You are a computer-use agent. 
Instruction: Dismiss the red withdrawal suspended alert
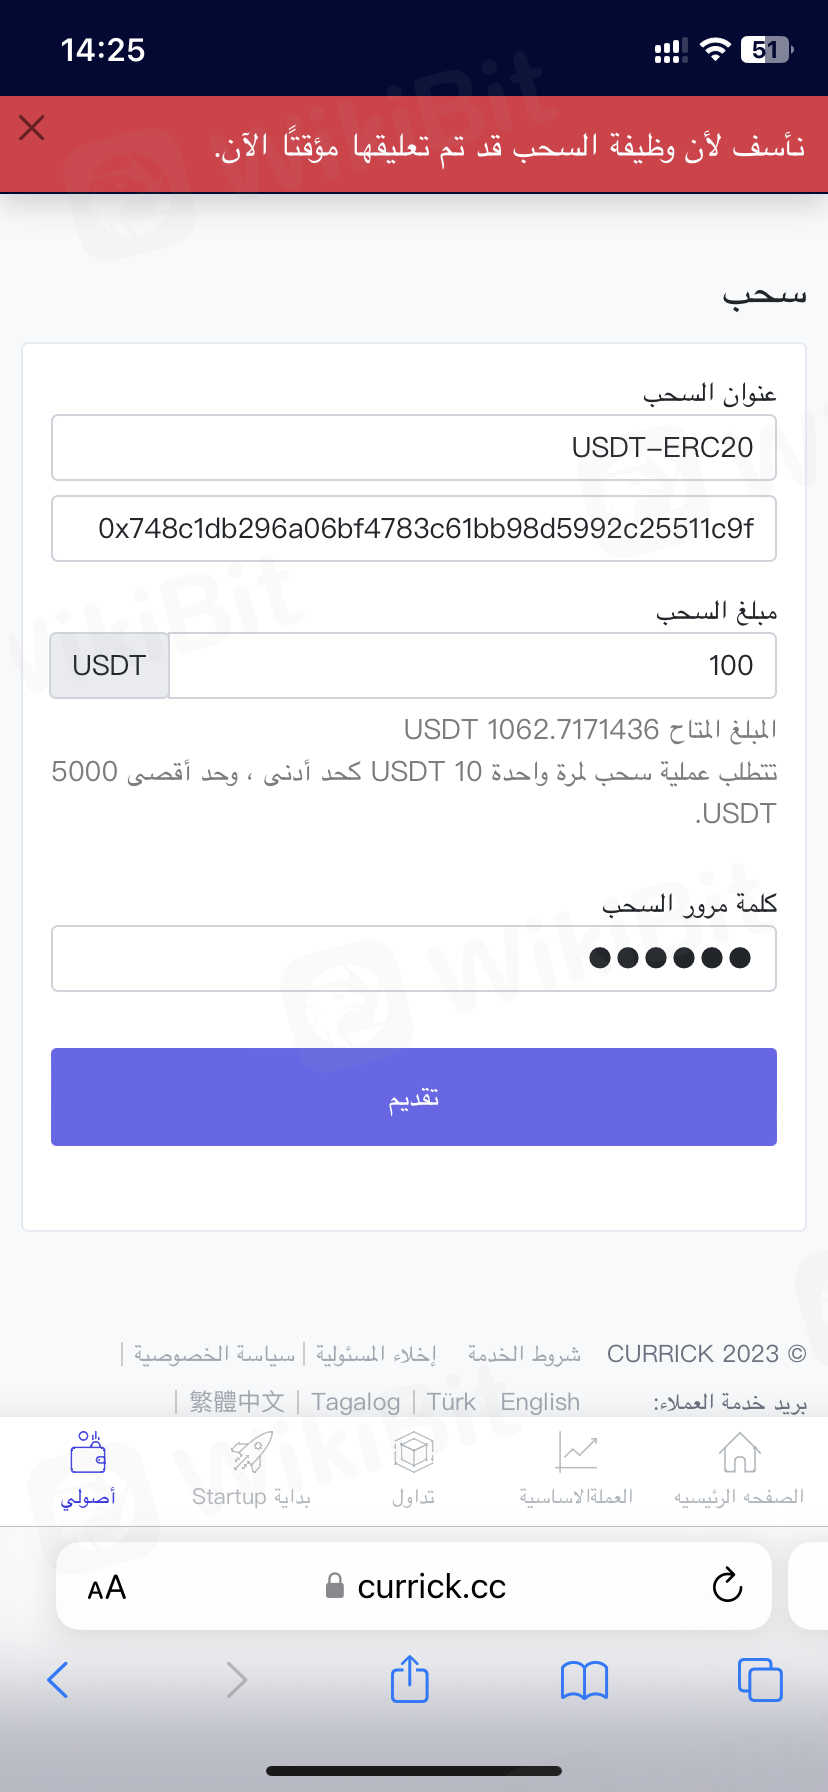pos(32,128)
